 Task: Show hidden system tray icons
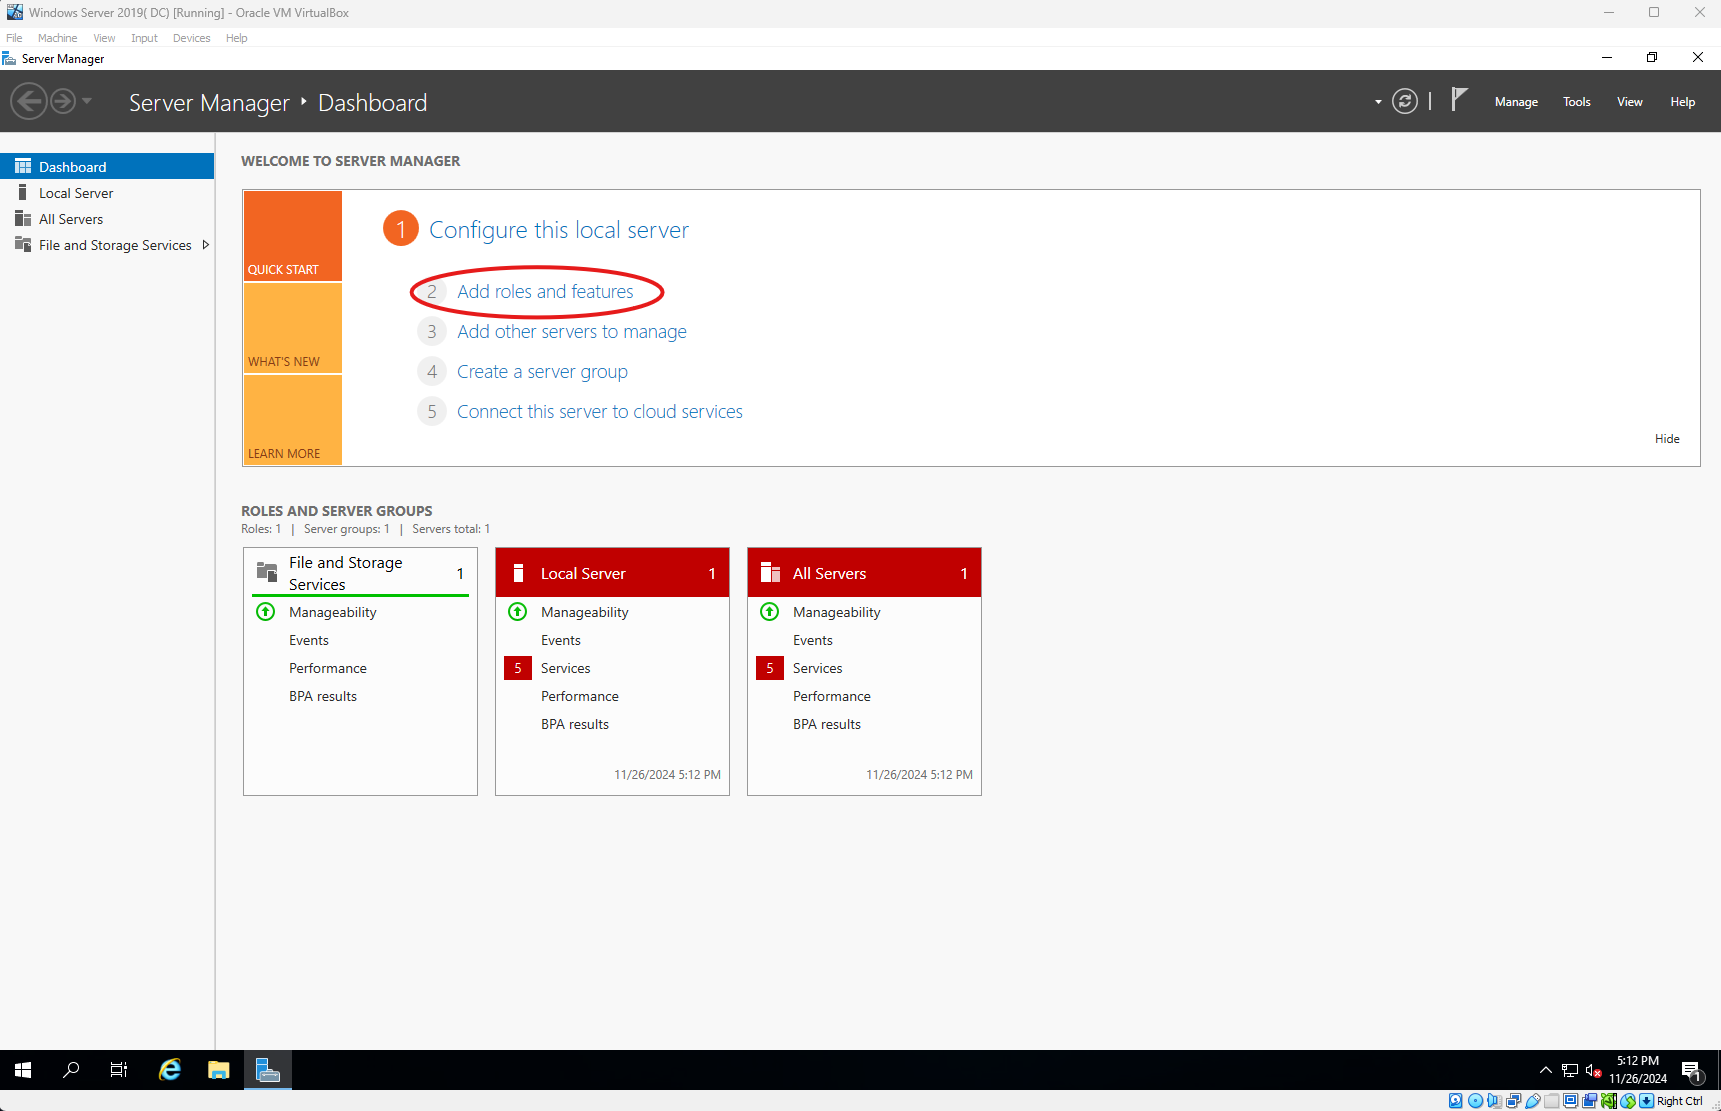tap(1546, 1071)
